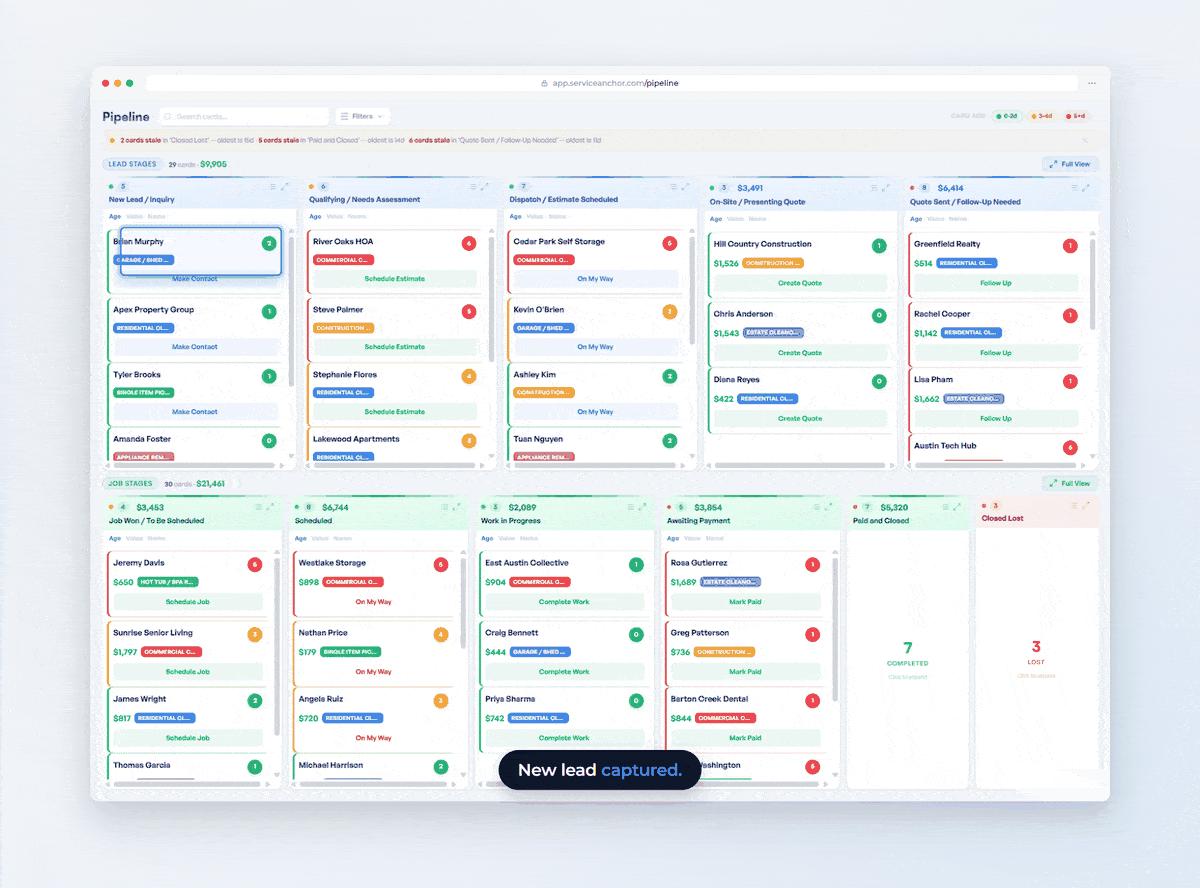1200x888 pixels.
Task: Sort Dispatch / Estimate Scheduled column by Name
Action: pyautogui.click(x=557, y=216)
